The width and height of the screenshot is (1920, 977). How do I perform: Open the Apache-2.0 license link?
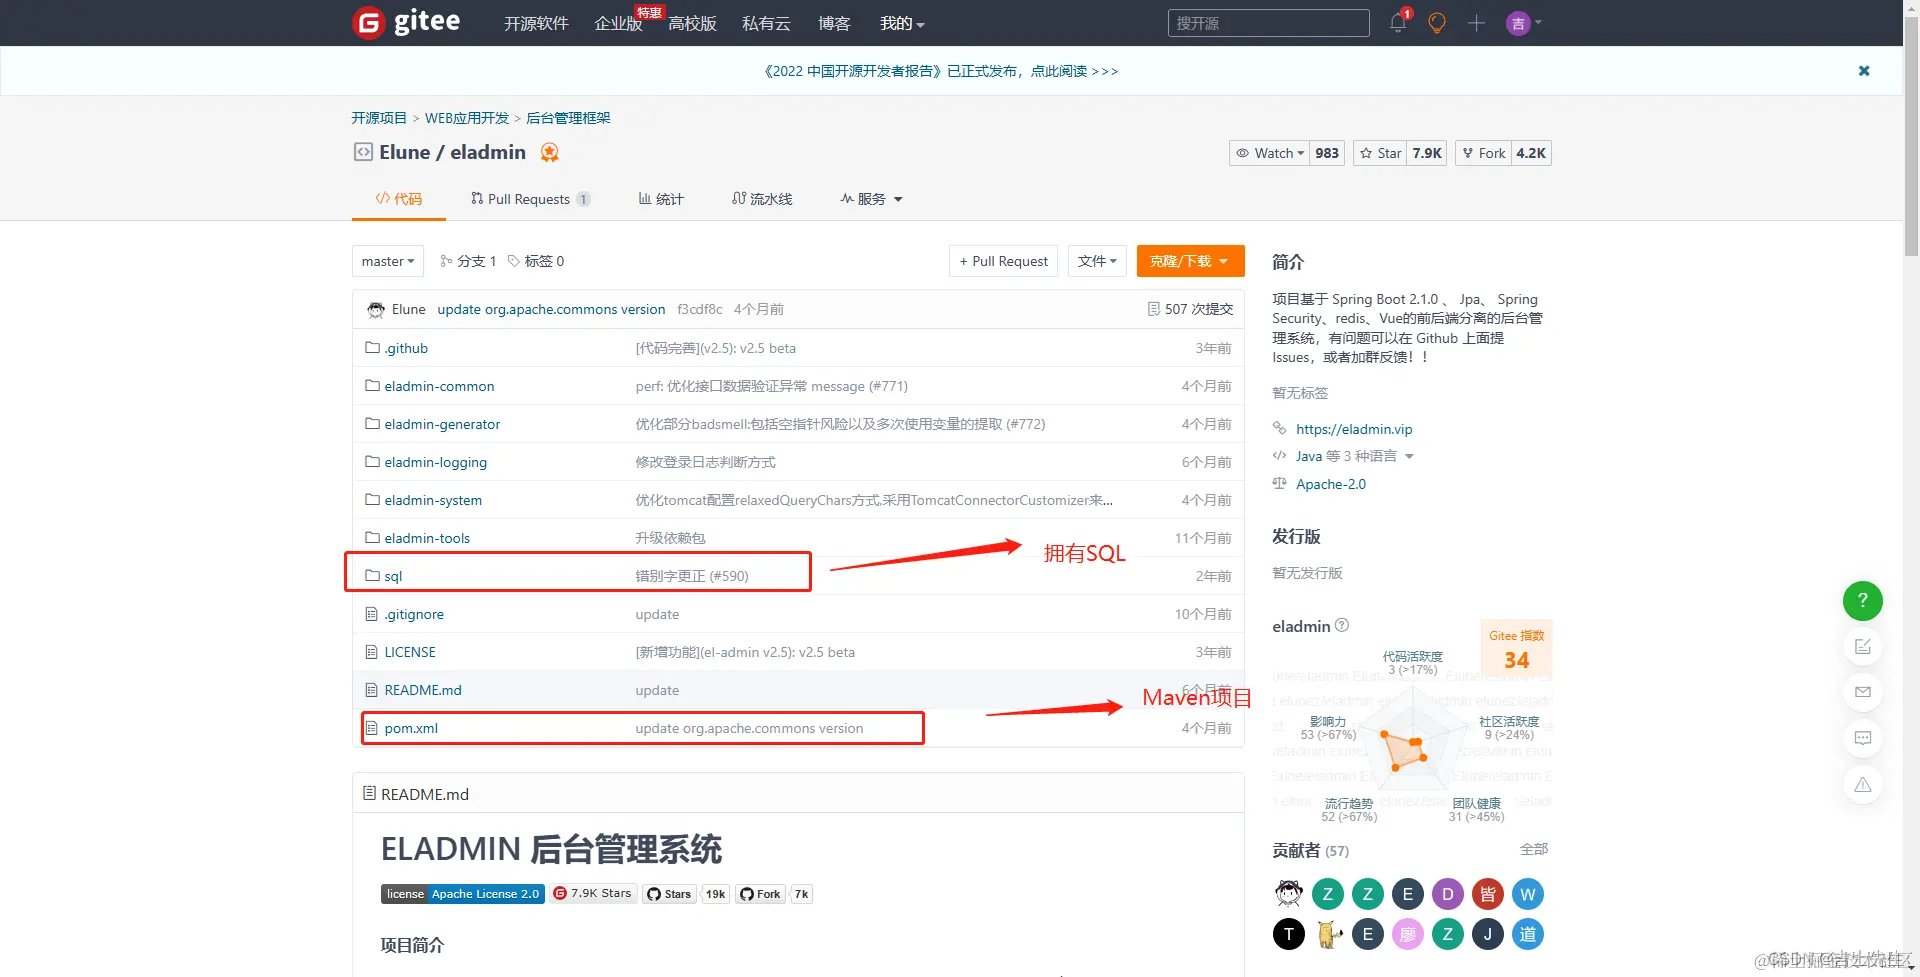click(1331, 484)
